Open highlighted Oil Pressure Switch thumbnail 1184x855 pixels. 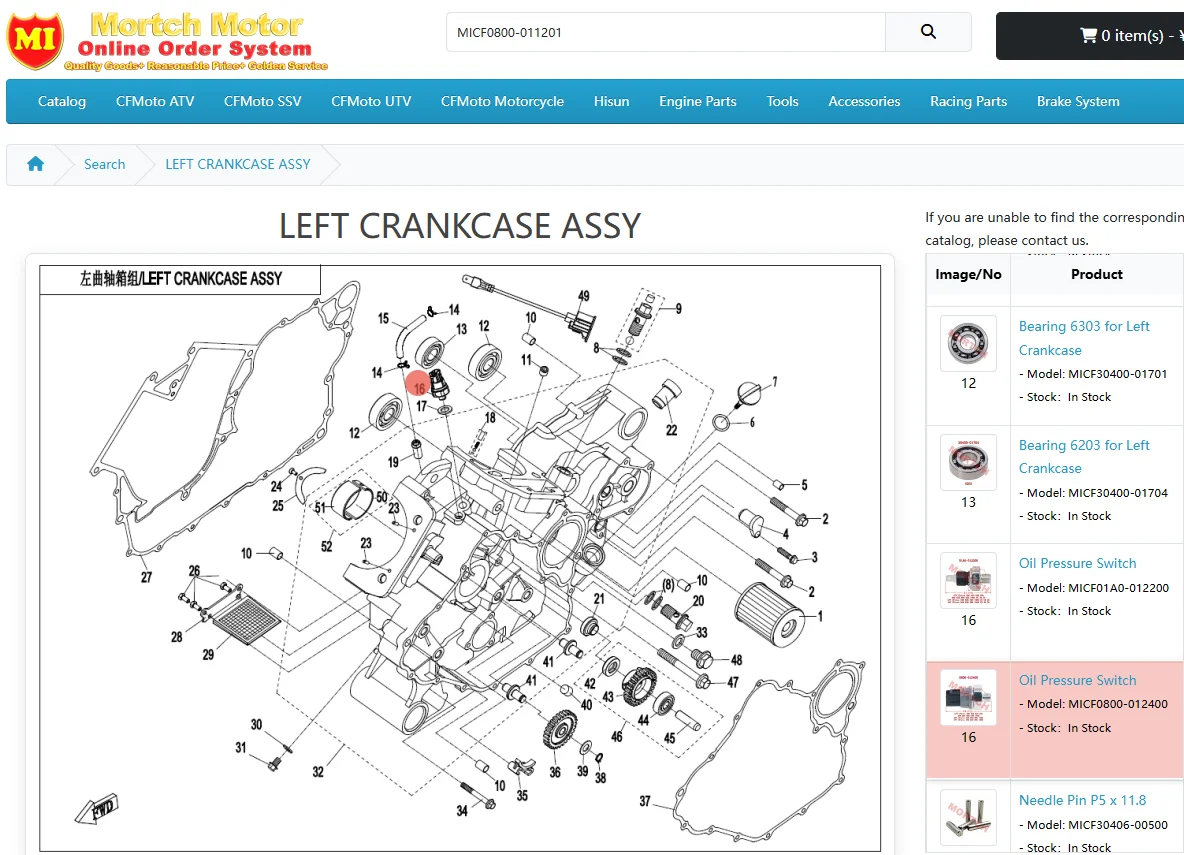click(968, 697)
